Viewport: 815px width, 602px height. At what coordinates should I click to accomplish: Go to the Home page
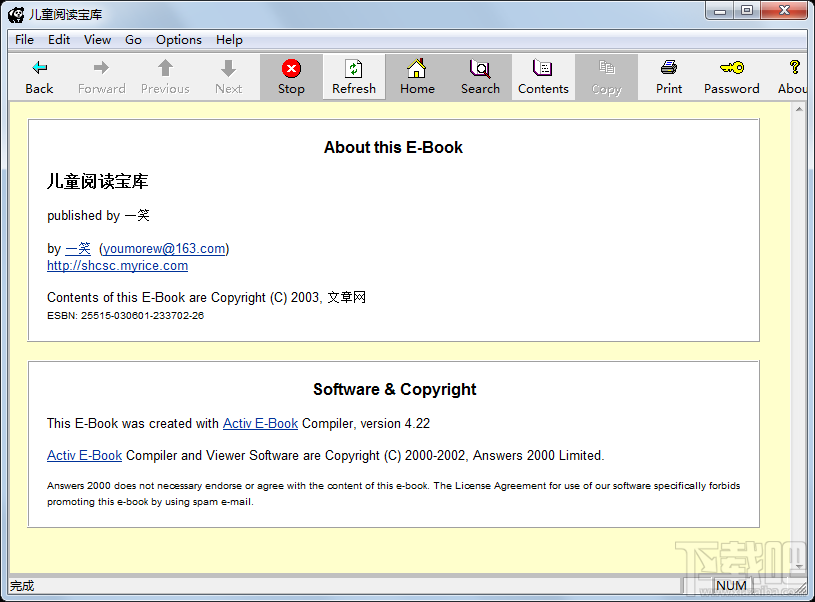(417, 77)
